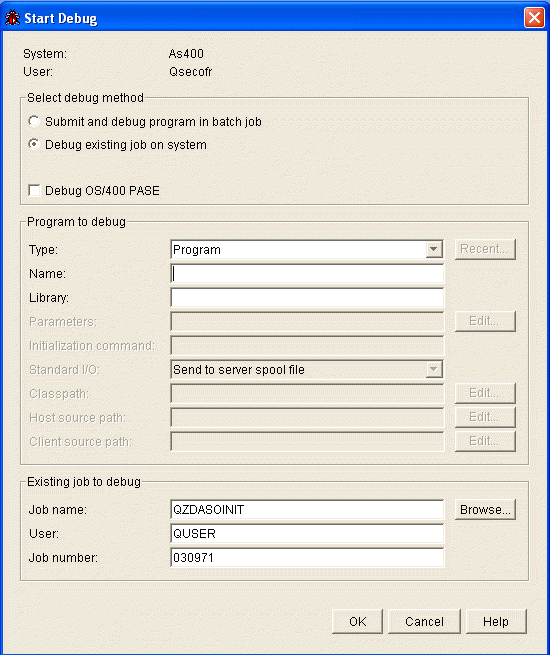Screen dimensions: 550x655
Task: Select Submit and debug program in batch job
Action: pyautogui.click(x=34, y=122)
